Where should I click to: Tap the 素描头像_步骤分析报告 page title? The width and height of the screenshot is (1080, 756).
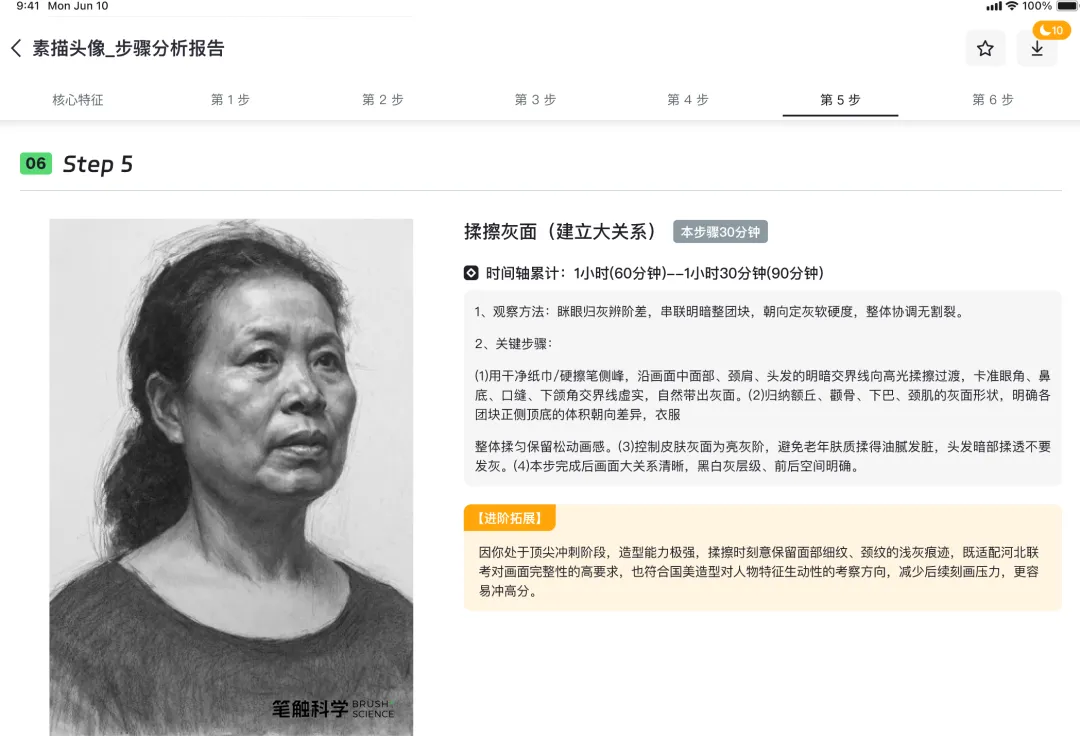128,48
